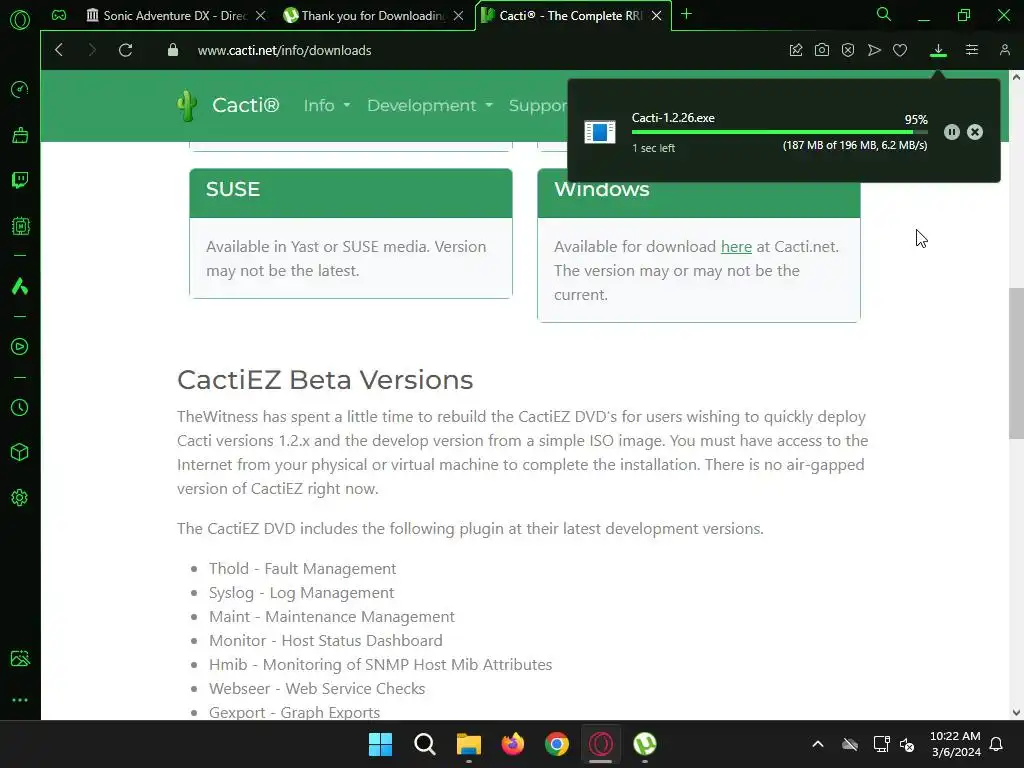Open a new tab with plus
This screenshot has height=768, width=1024.
[x=686, y=14]
